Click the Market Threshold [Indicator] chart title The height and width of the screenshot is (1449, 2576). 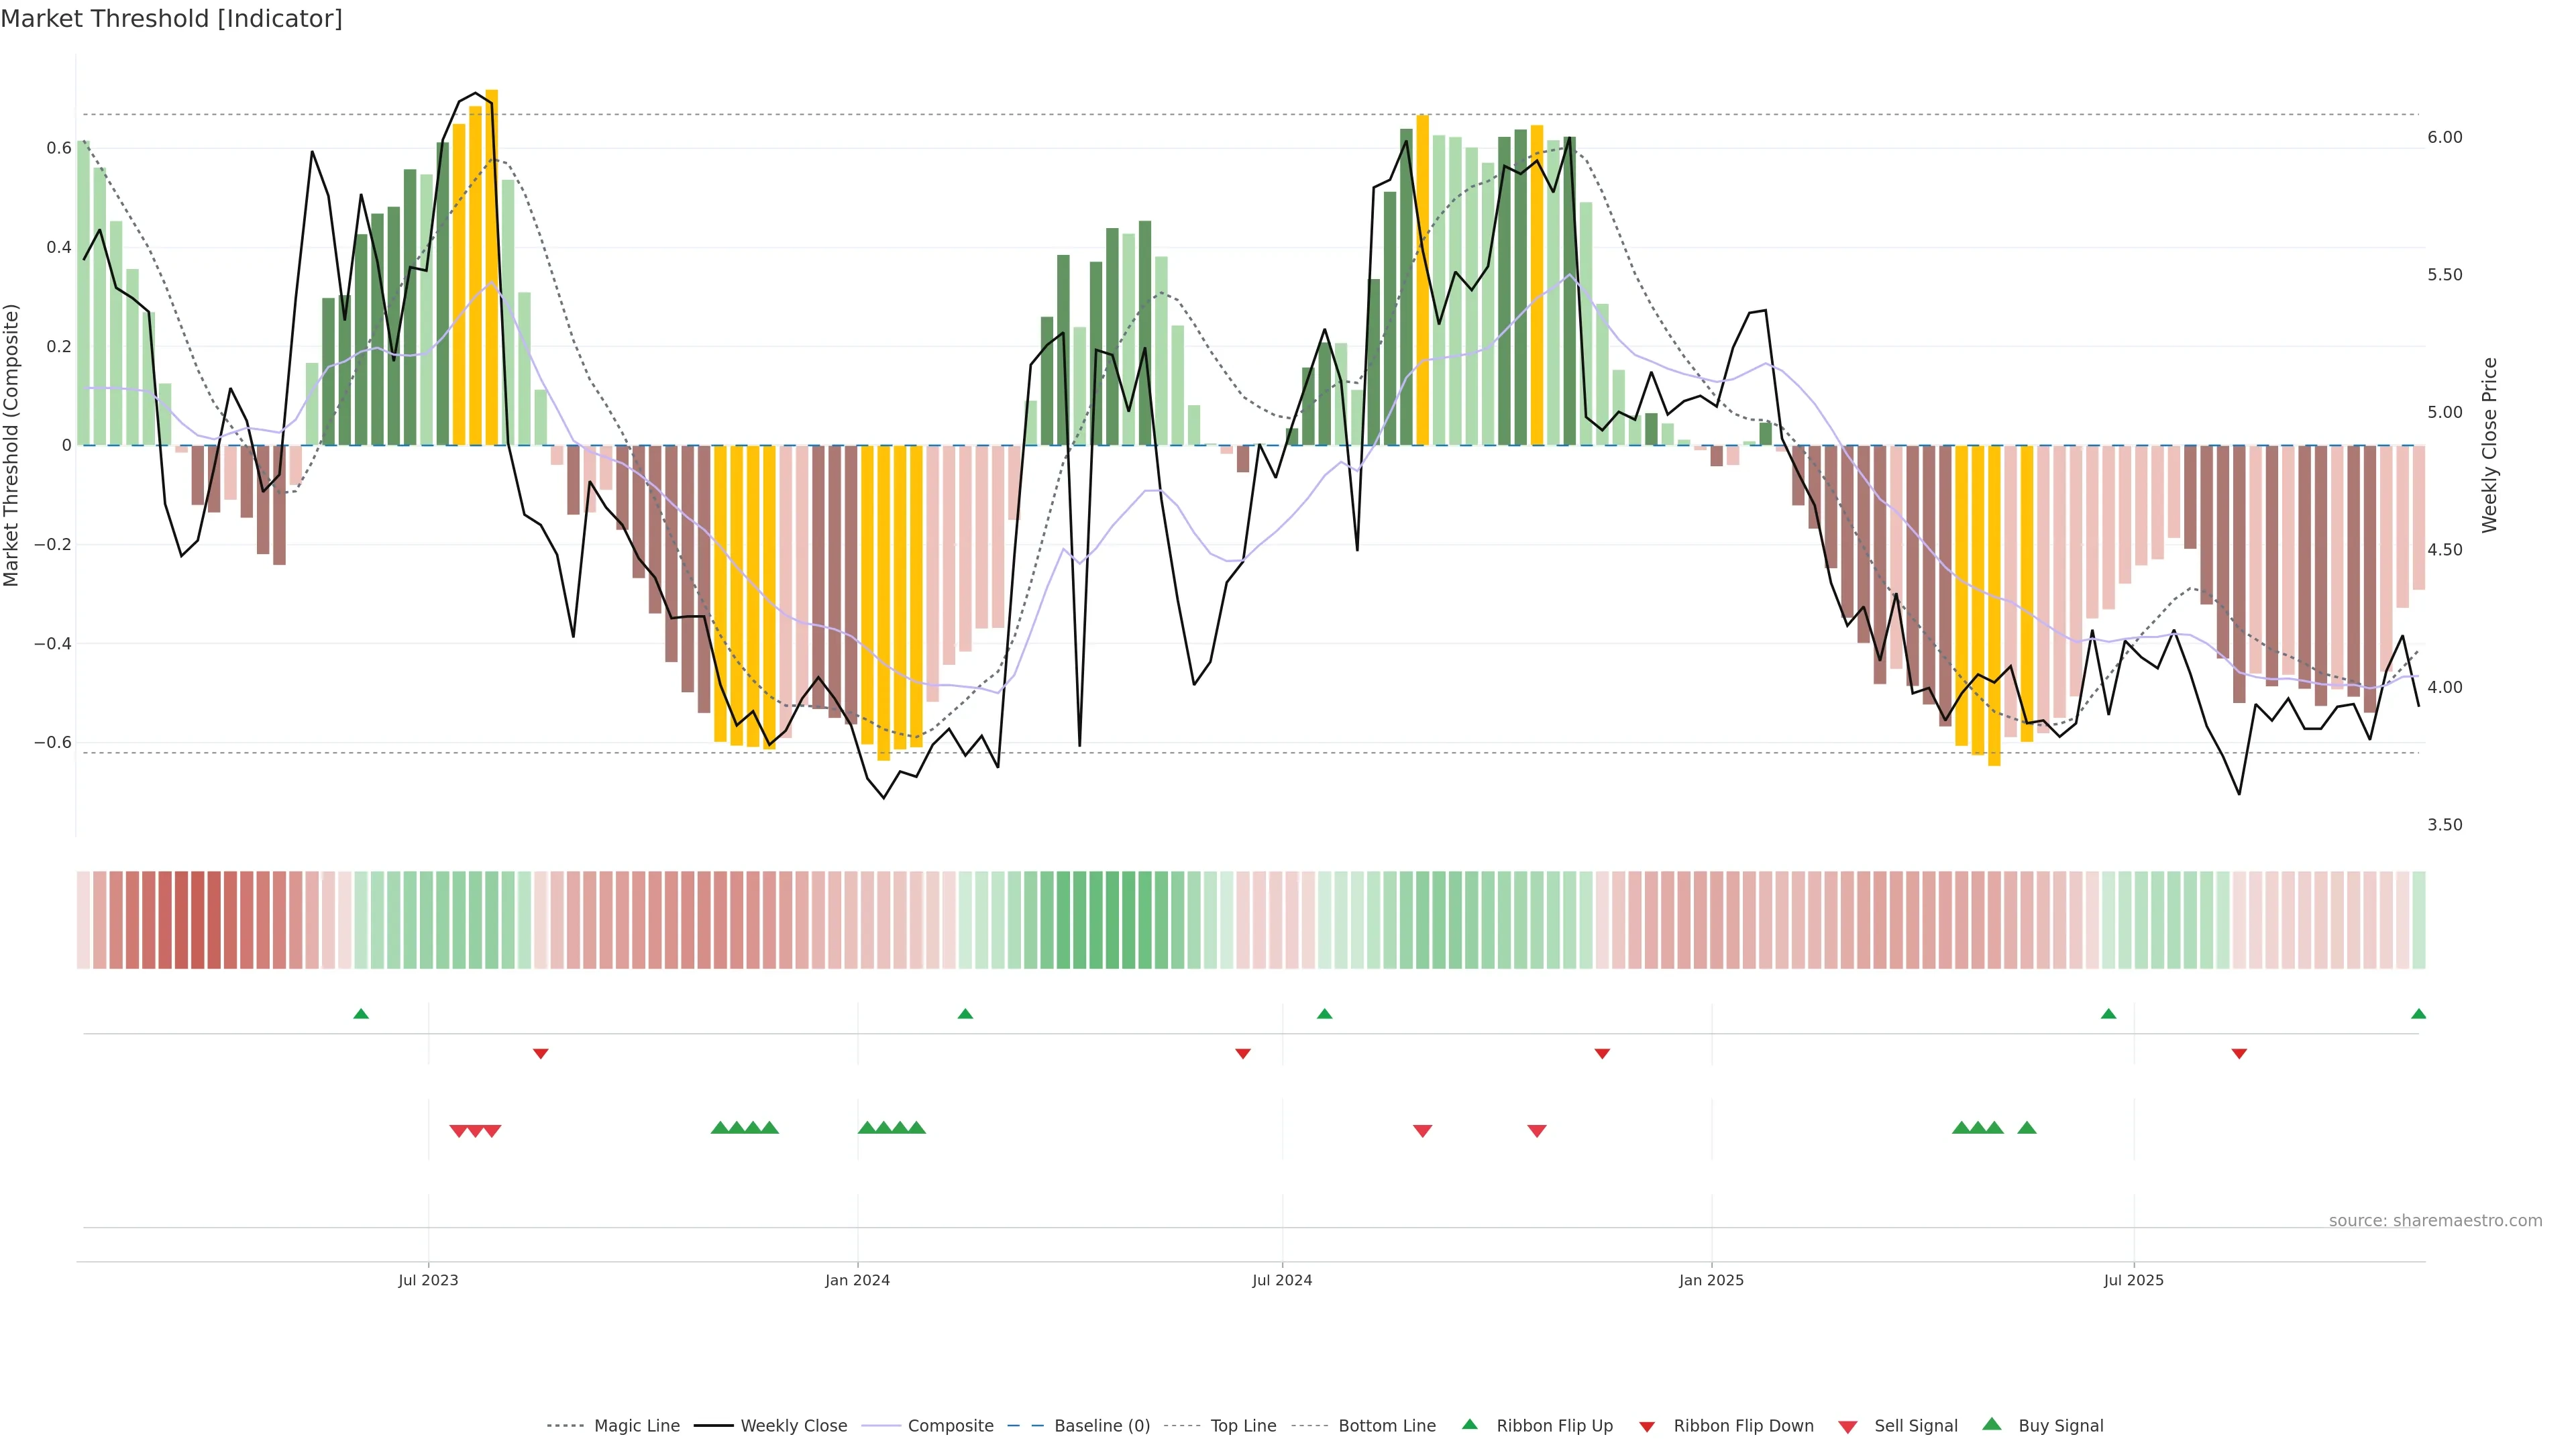[171, 19]
